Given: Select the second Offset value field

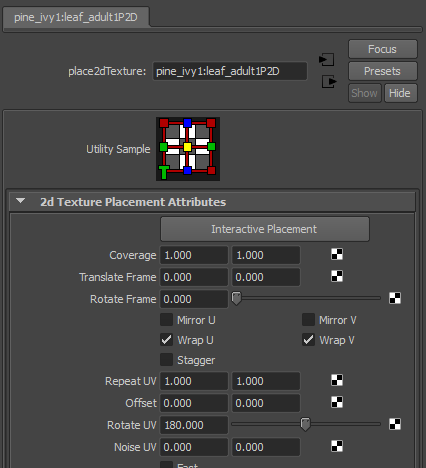Looking at the screenshot, I should point(266,403).
